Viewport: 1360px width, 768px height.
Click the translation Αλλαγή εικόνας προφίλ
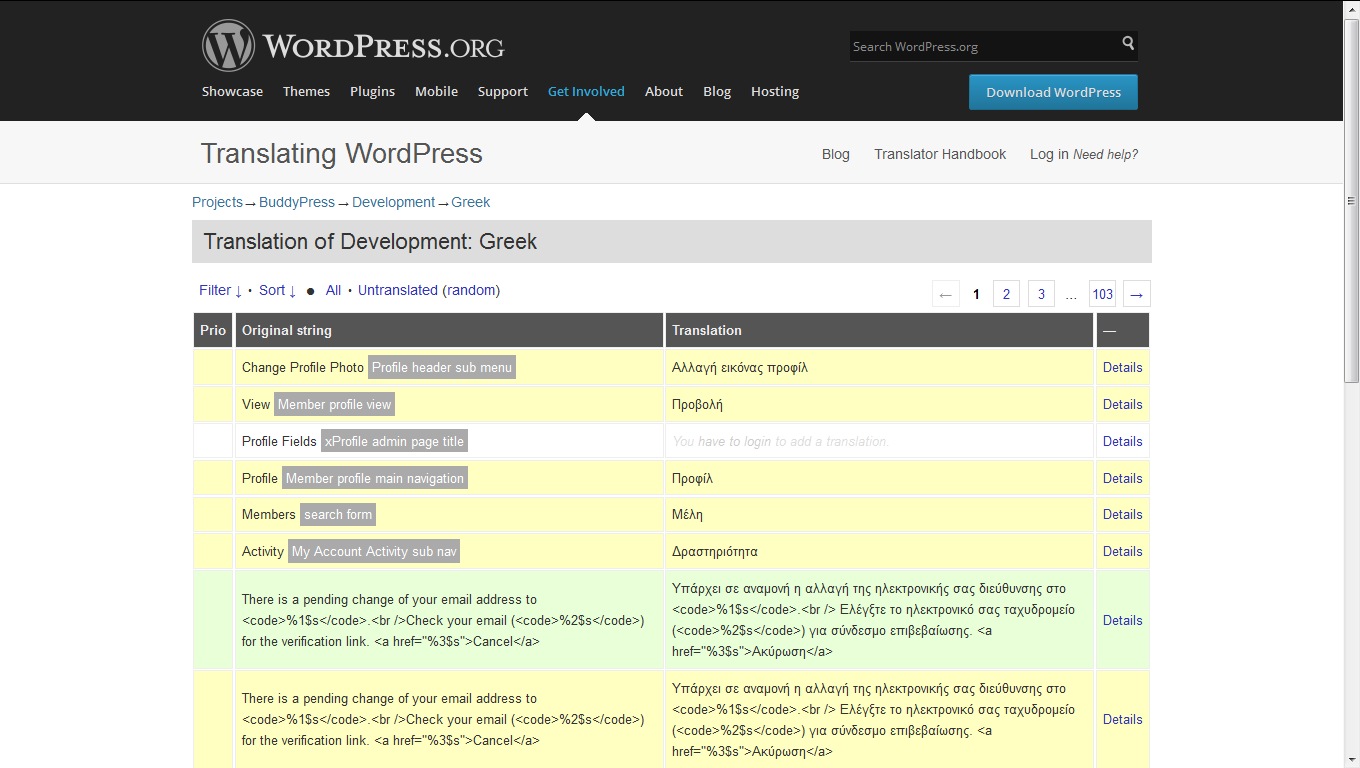point(740,367)
